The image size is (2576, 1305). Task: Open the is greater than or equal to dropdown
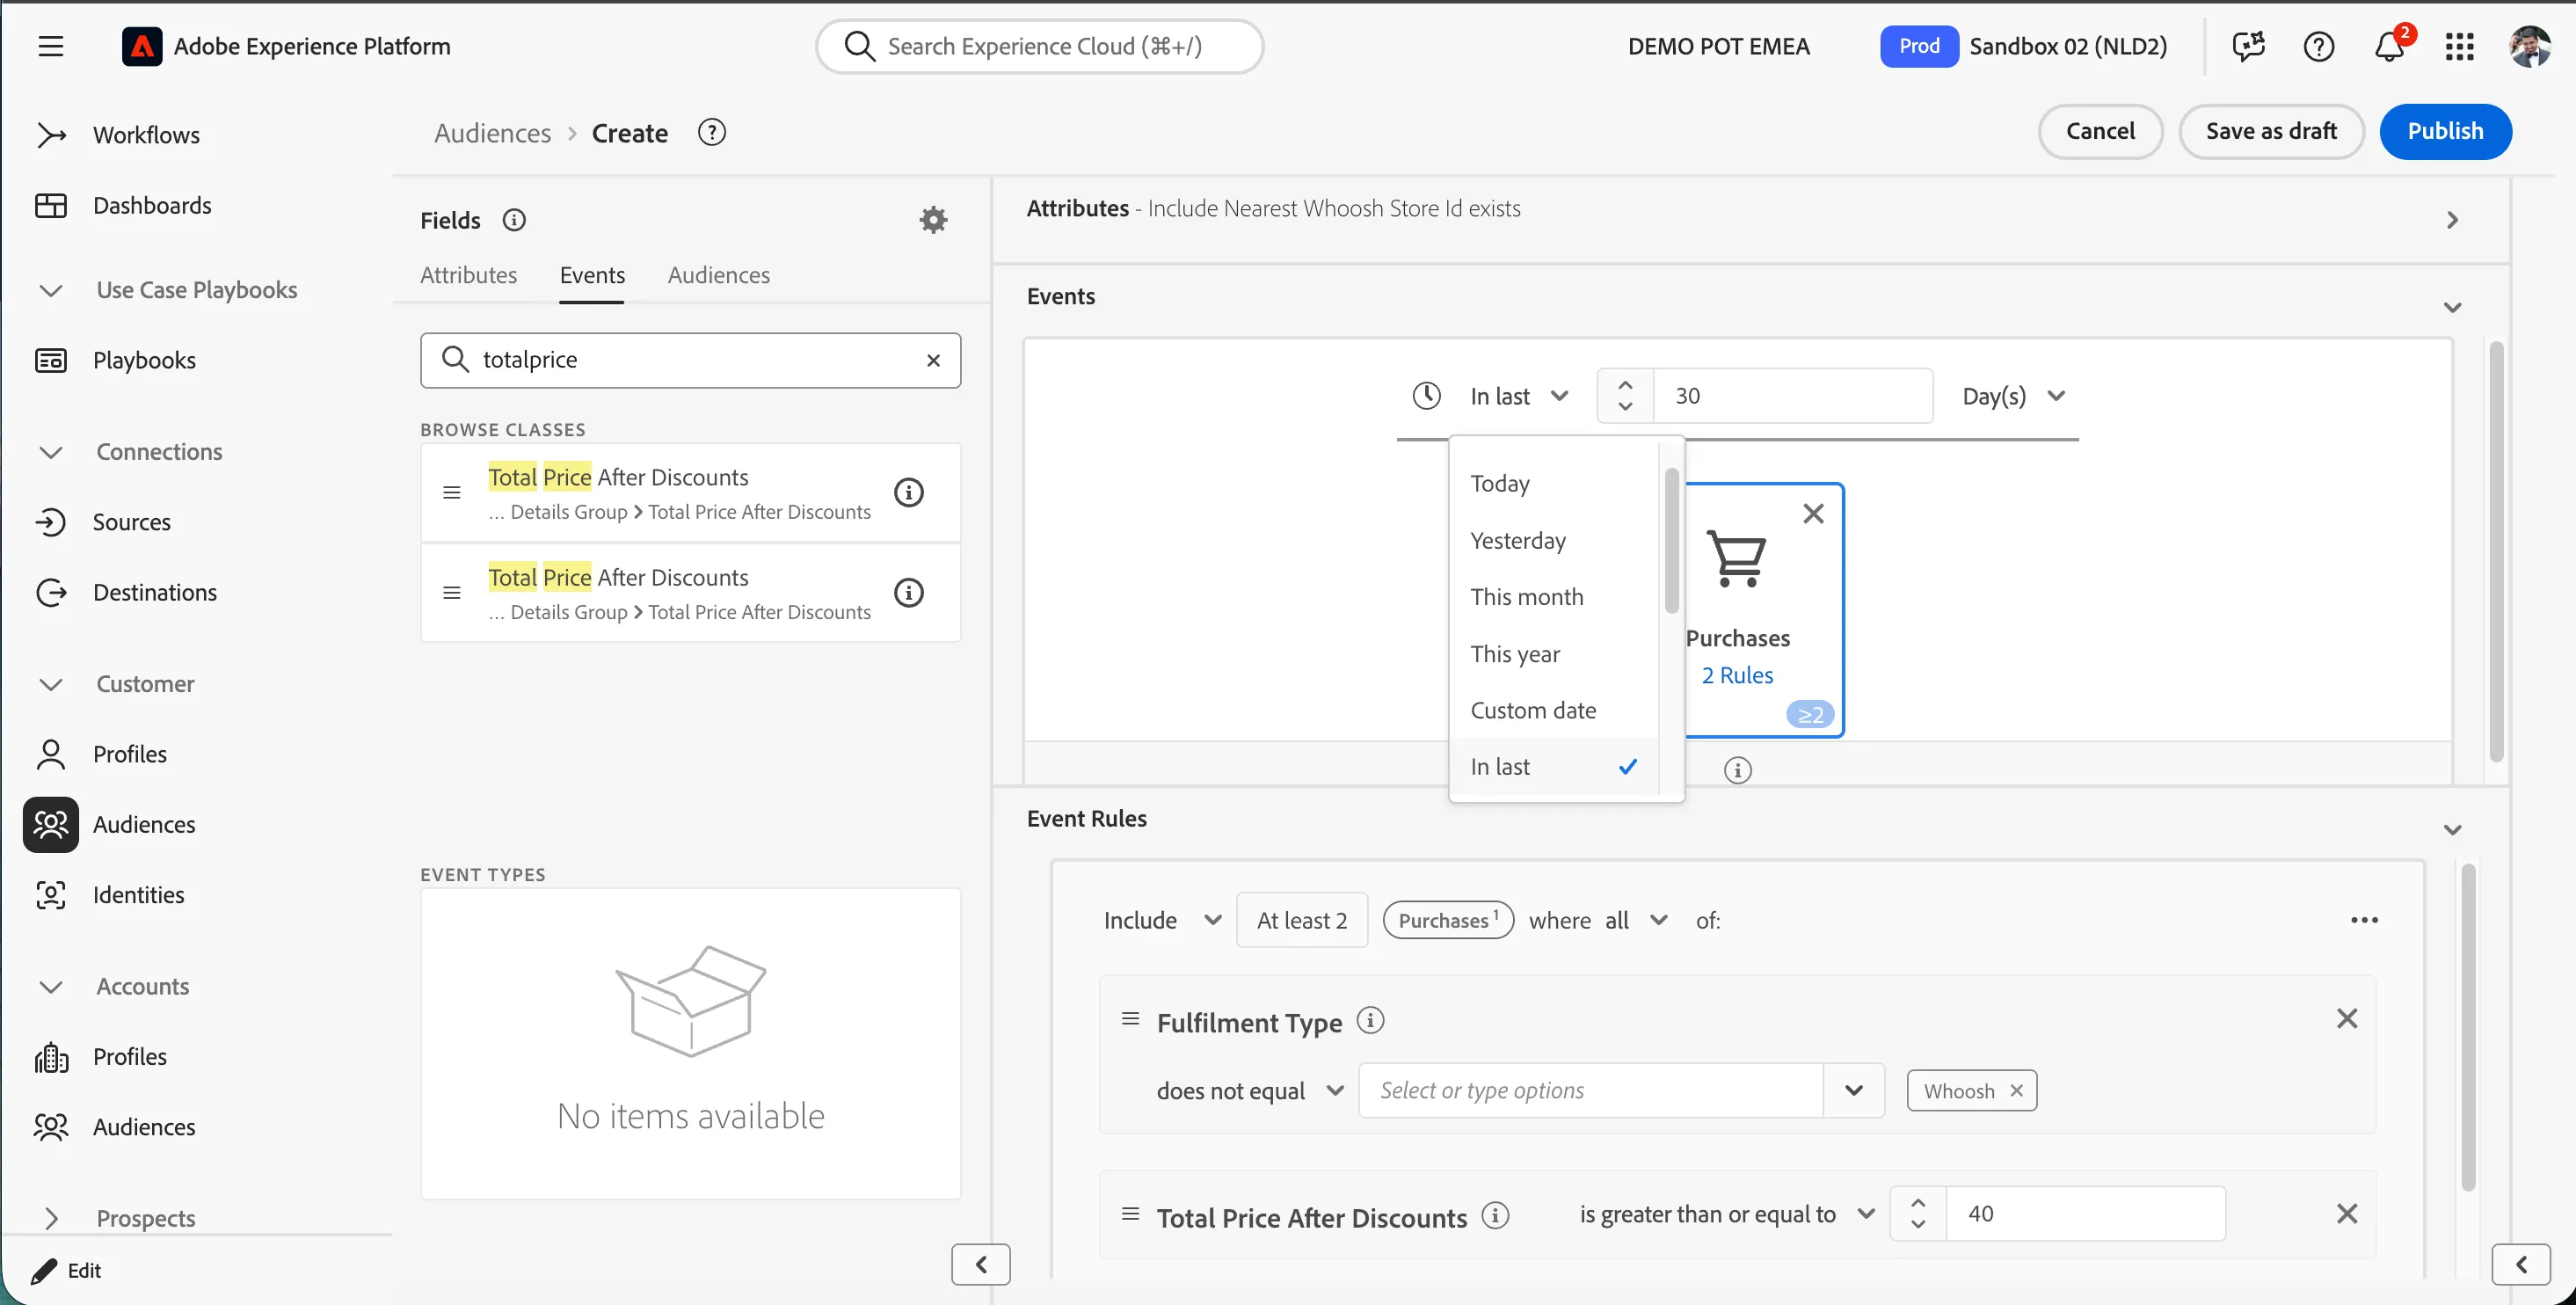point(1726,1213)
